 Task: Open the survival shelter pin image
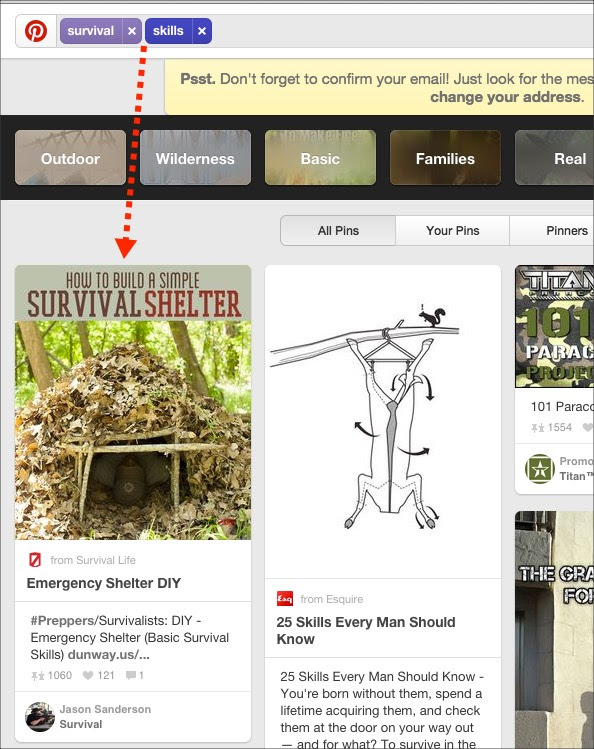(133, 402)
